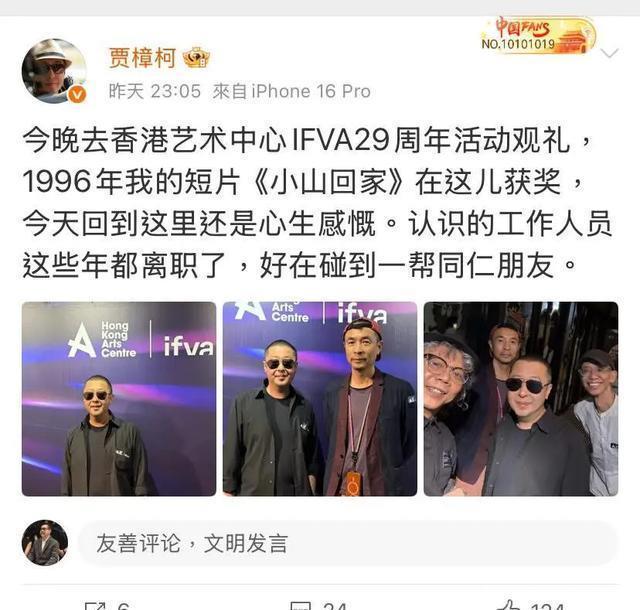Like the post with thumbs-up icon
This screenshot has height=610, width=640.
[508, 605]
